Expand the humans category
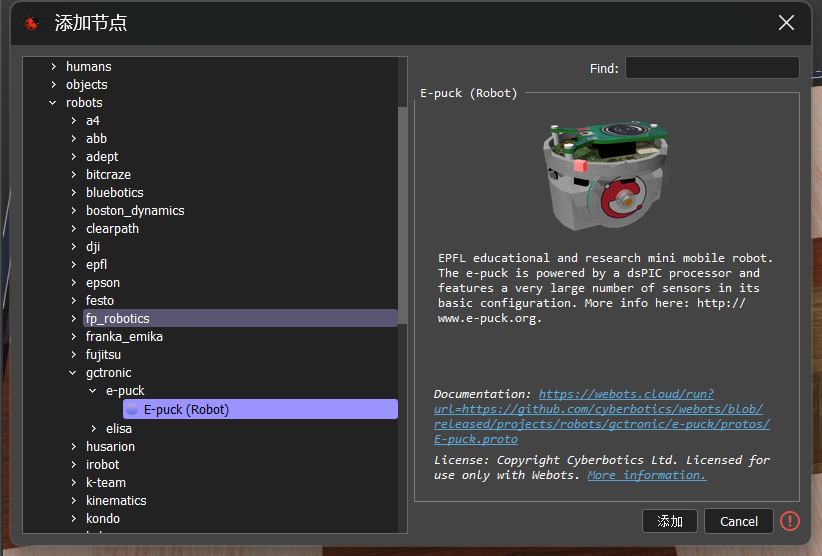The image size is (822, 556). tap(53, 67)
